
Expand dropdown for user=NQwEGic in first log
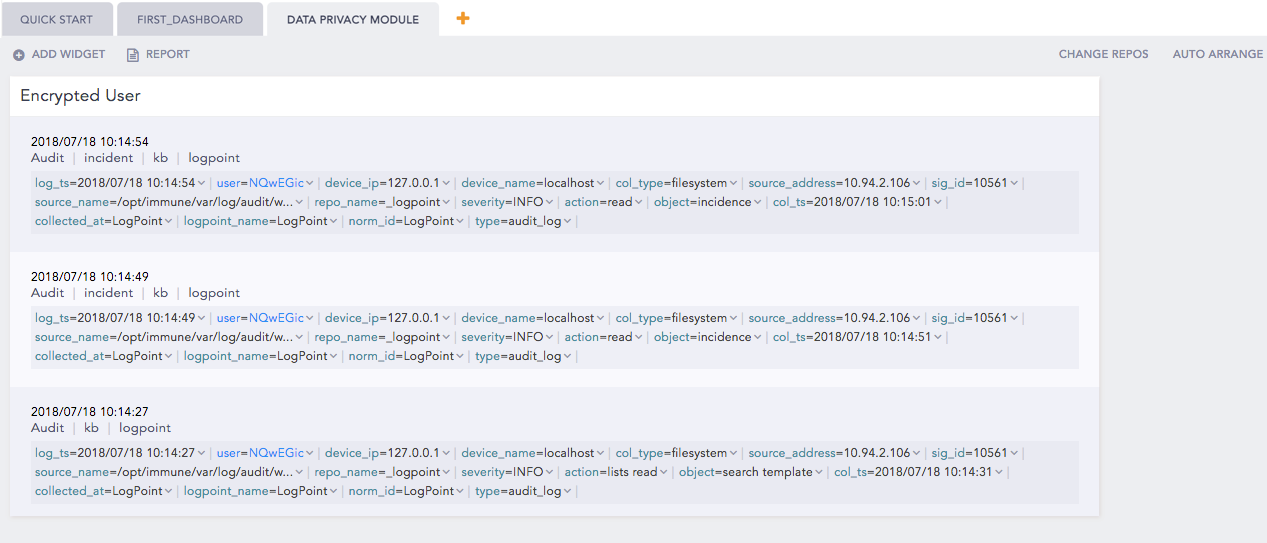click(310, 183)
